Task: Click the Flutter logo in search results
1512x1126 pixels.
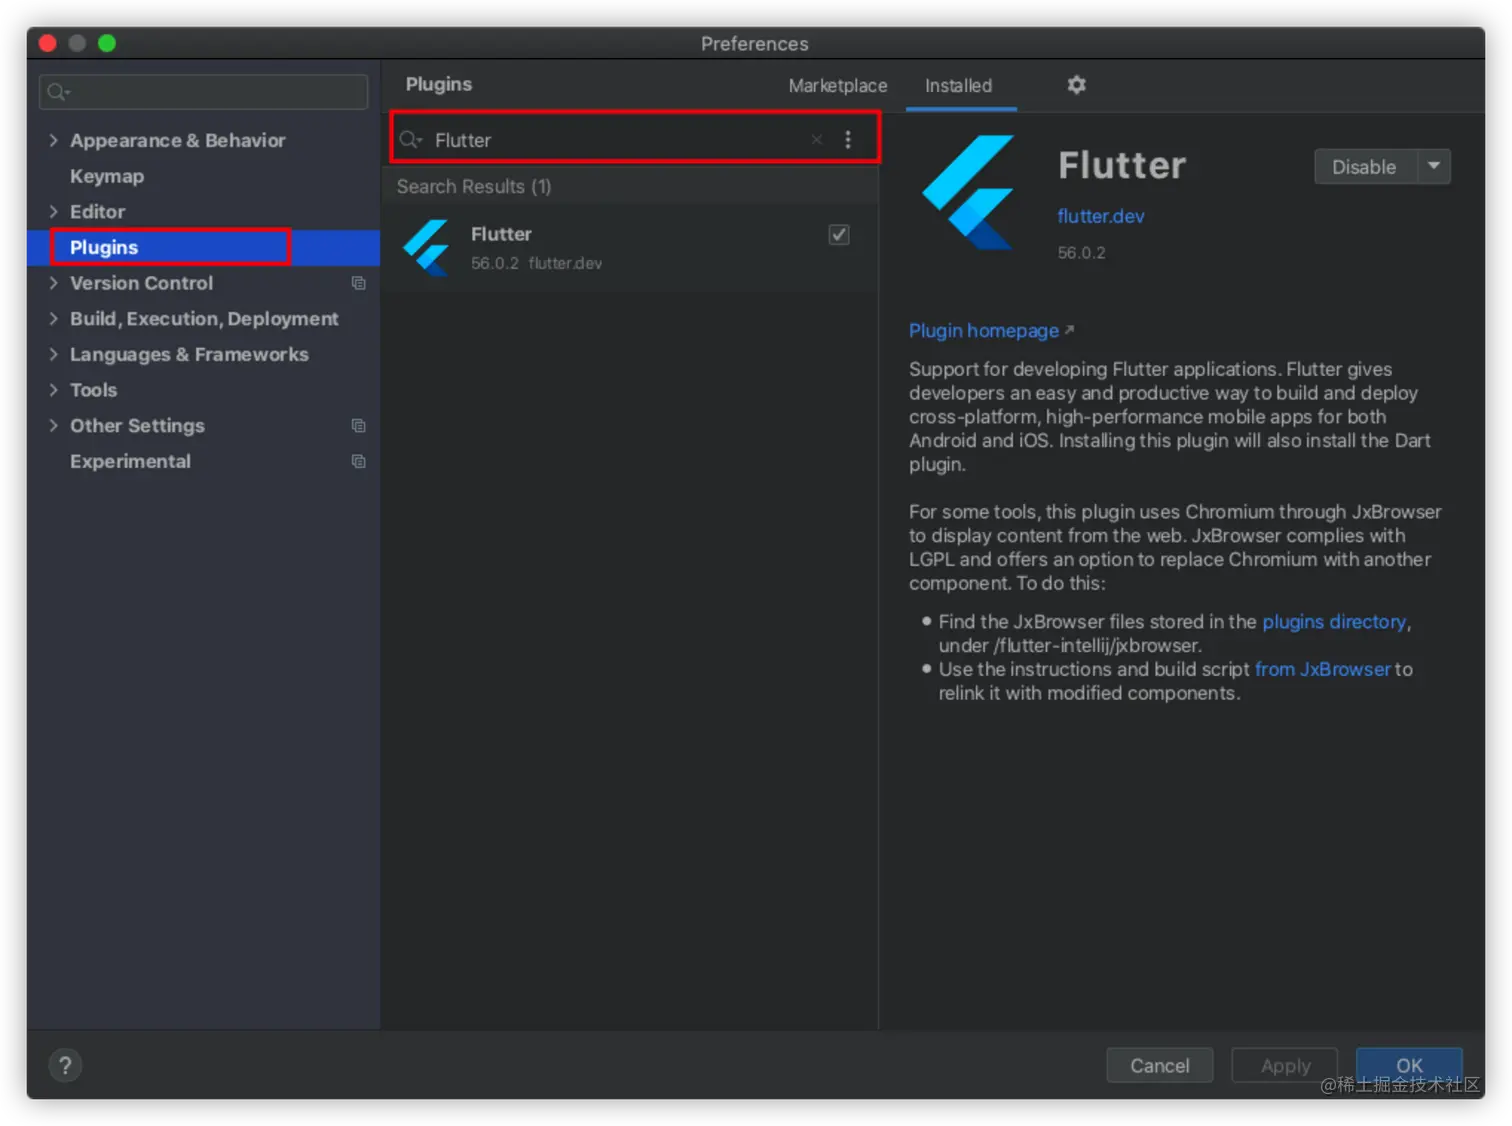Action: (x=427, y=247)
